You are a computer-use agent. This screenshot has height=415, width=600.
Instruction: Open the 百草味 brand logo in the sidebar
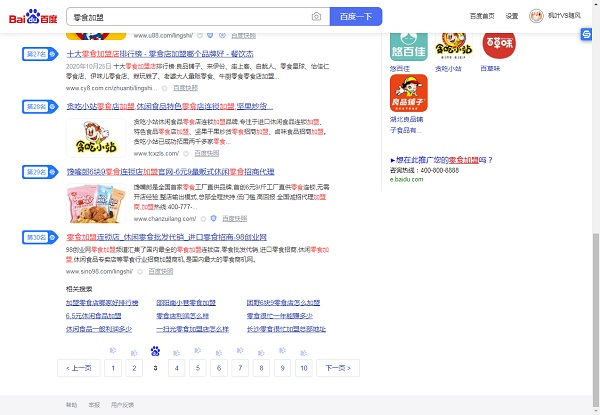click(499, 45)
